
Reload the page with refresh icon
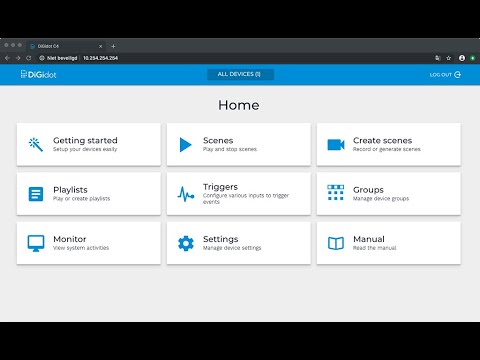[29, 58]
